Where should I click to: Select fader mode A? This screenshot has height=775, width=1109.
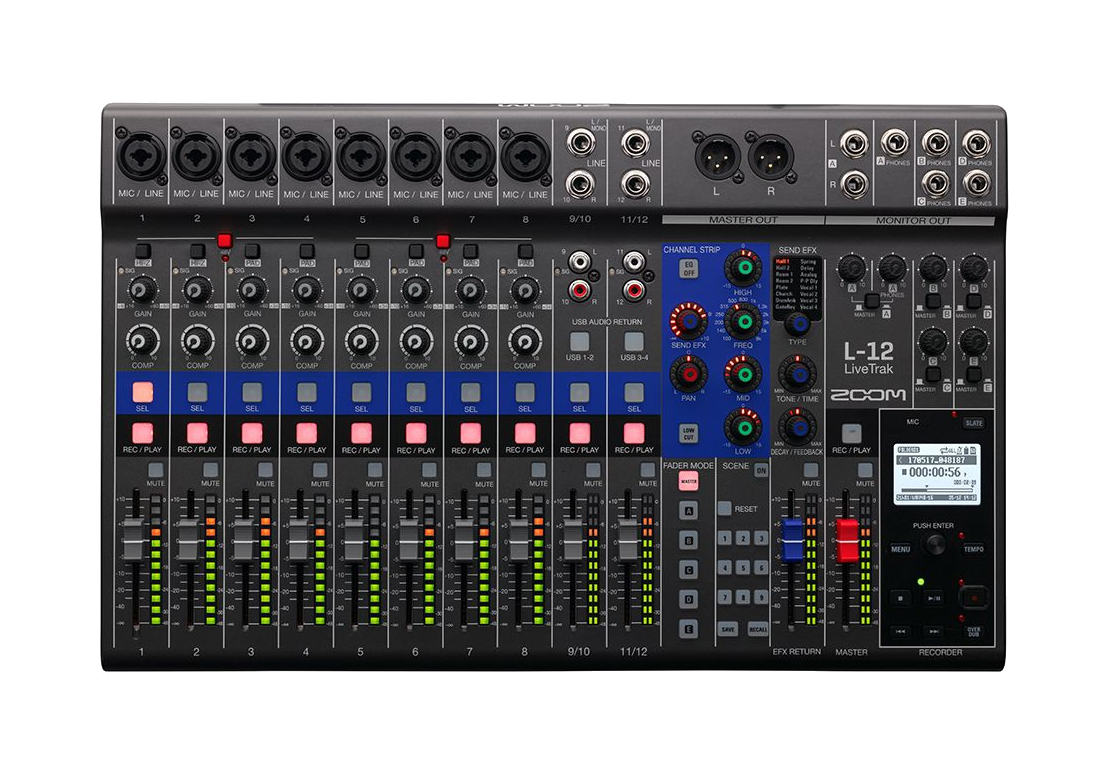[x=688, y=511]
